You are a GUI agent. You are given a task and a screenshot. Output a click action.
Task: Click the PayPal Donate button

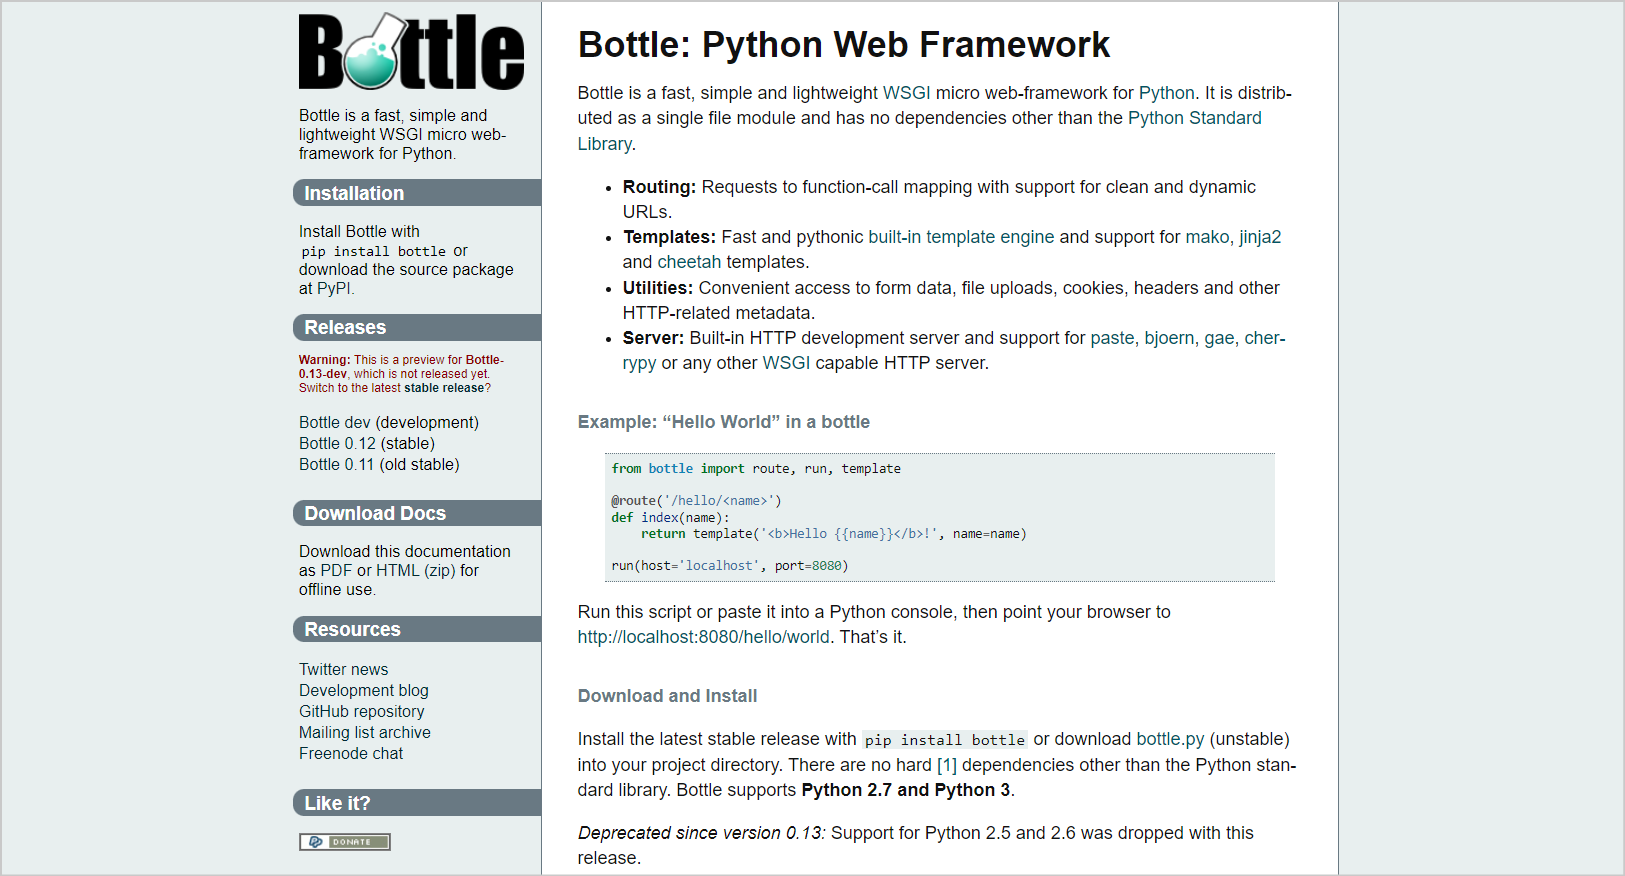[x=345, y=842]
